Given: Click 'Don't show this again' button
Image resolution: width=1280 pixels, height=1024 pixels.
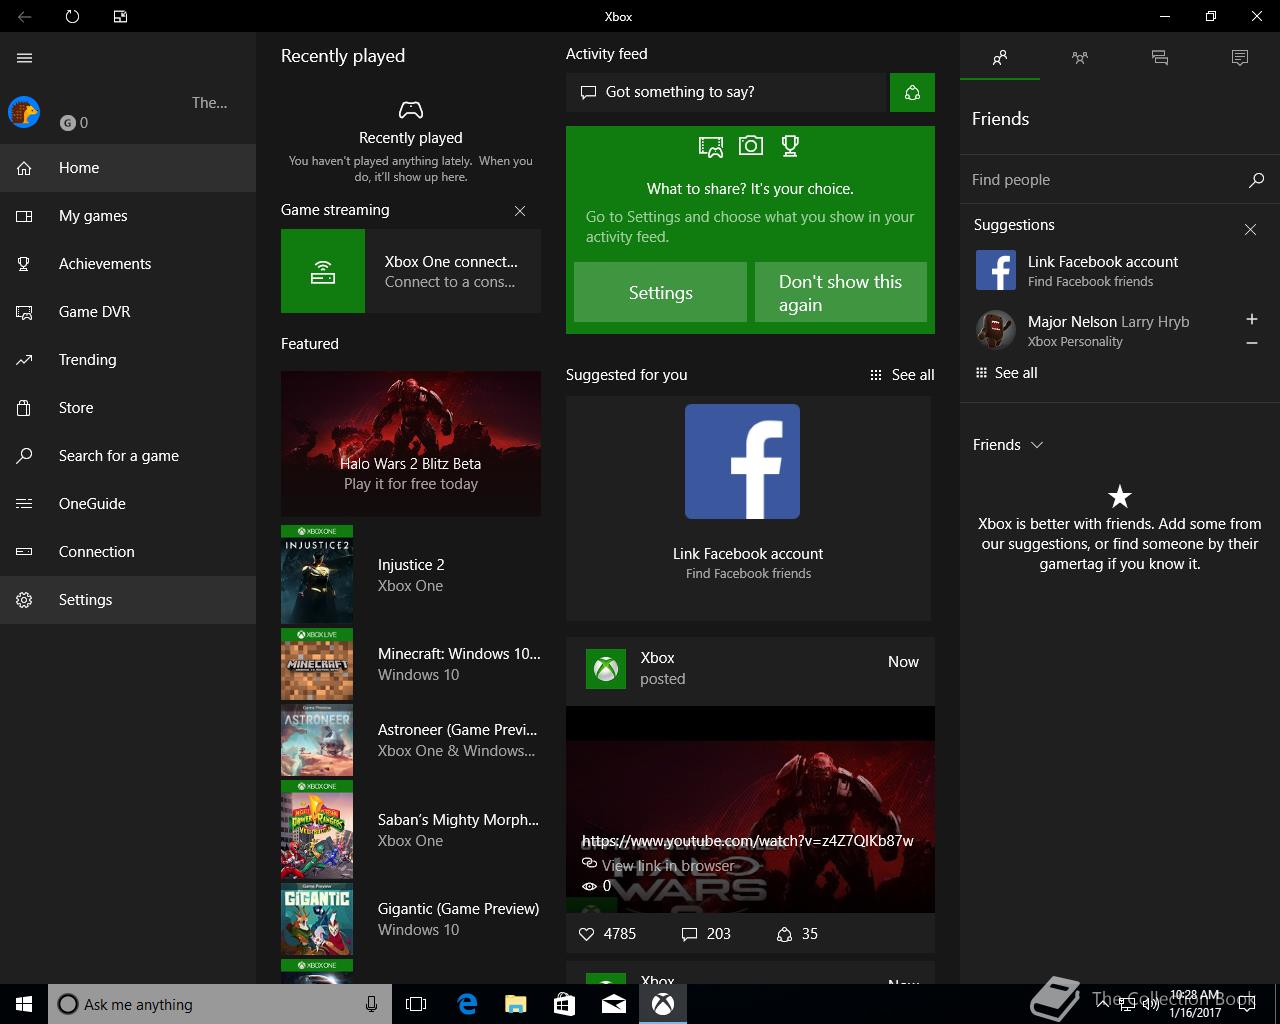Looking at the screenshot, I should point(841,292).
